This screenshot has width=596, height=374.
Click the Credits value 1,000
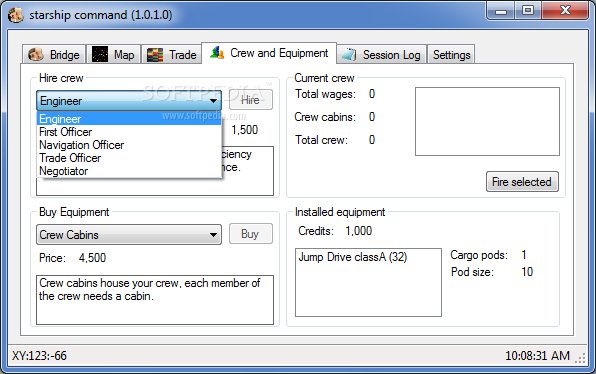pyautogui.click(x=358, y=231)
